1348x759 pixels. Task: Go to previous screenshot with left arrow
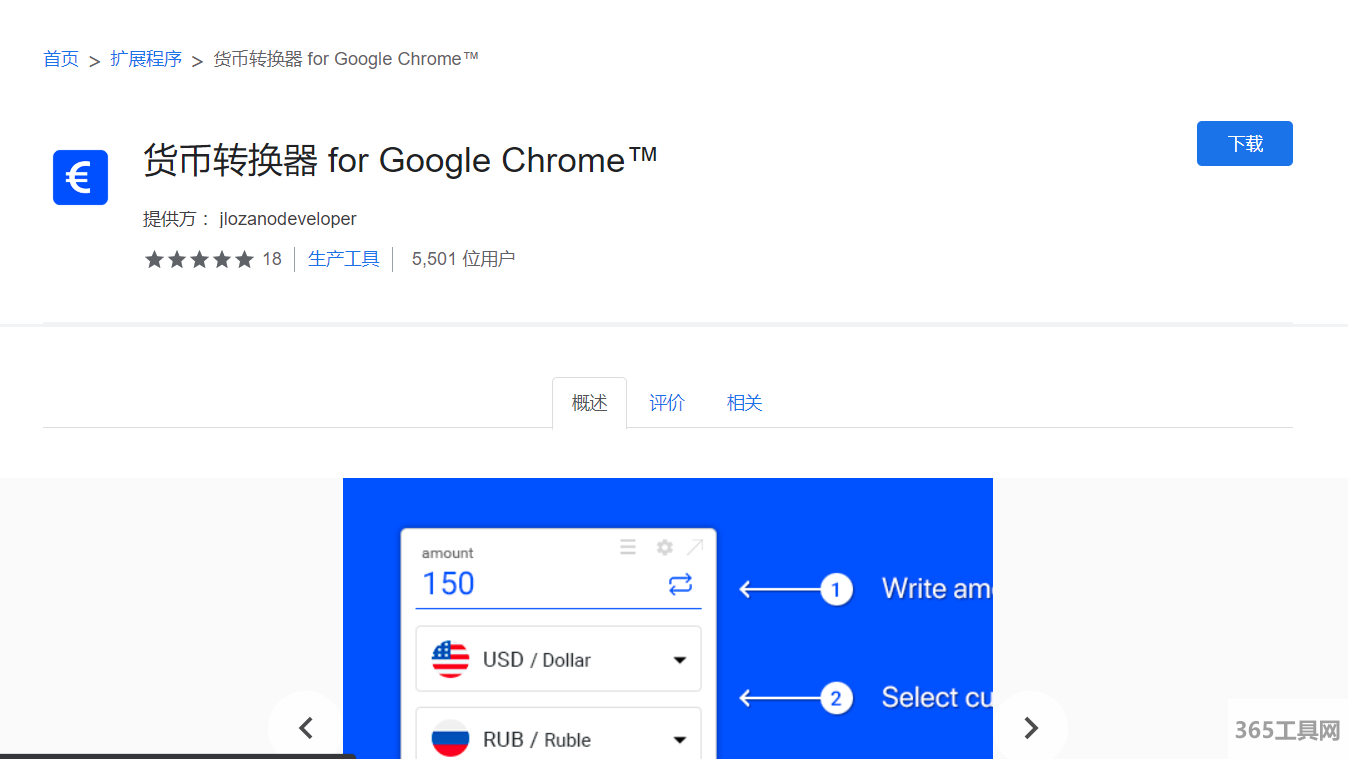[306, 728]
